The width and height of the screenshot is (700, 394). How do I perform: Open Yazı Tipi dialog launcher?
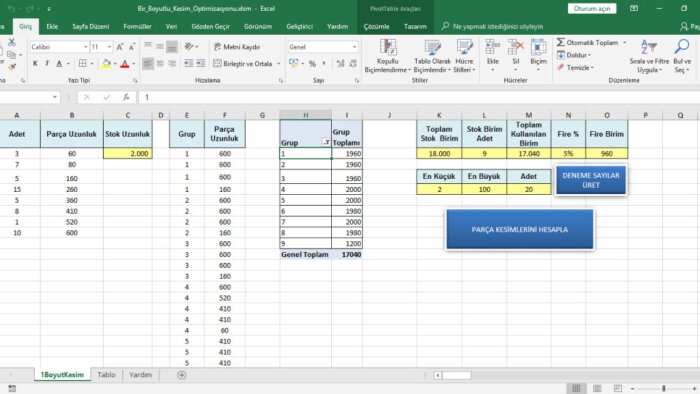[x=135, y=81]
